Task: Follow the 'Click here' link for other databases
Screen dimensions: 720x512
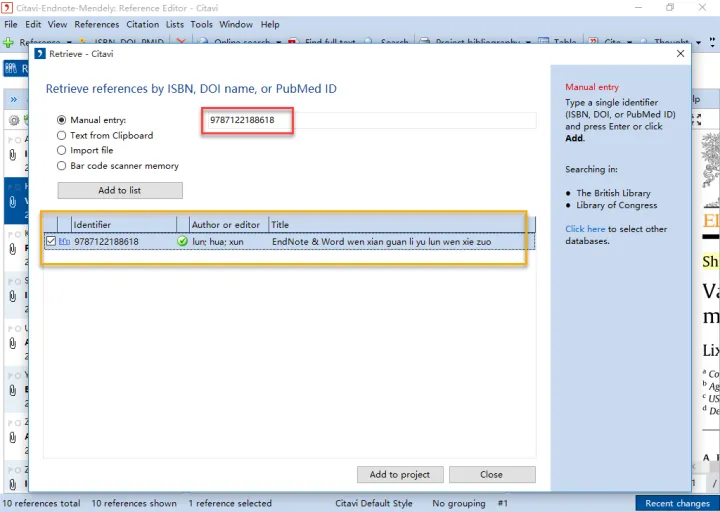Action: [x=585, y=229]
